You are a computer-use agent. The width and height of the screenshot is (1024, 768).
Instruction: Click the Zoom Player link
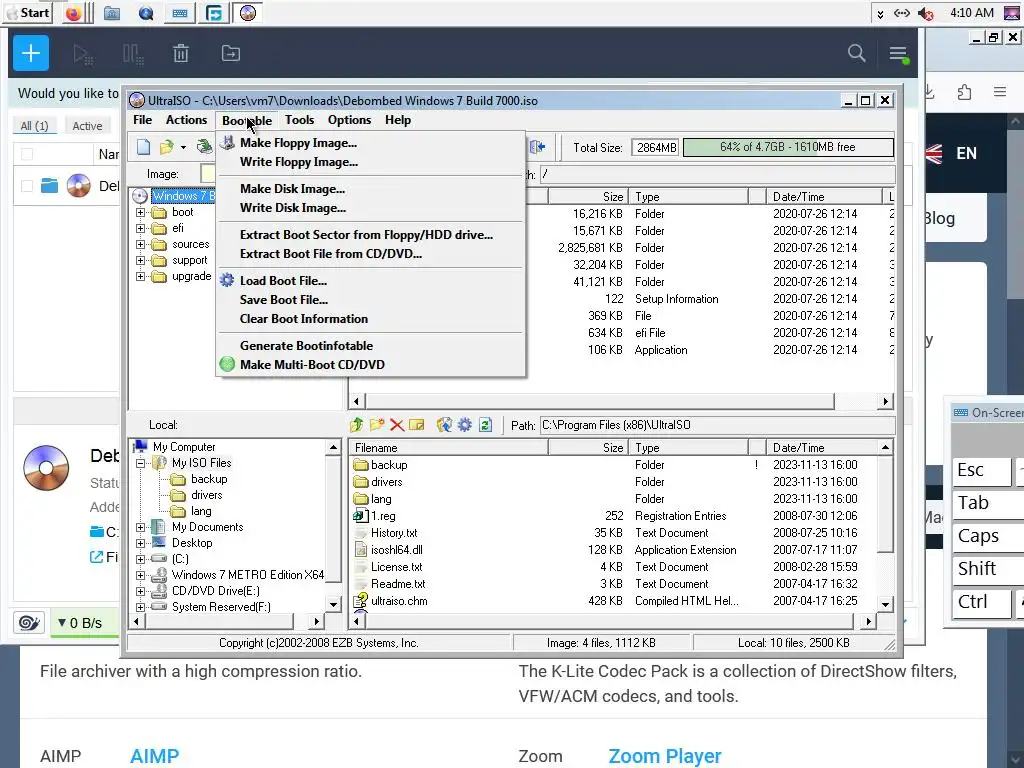coord(665,756)
